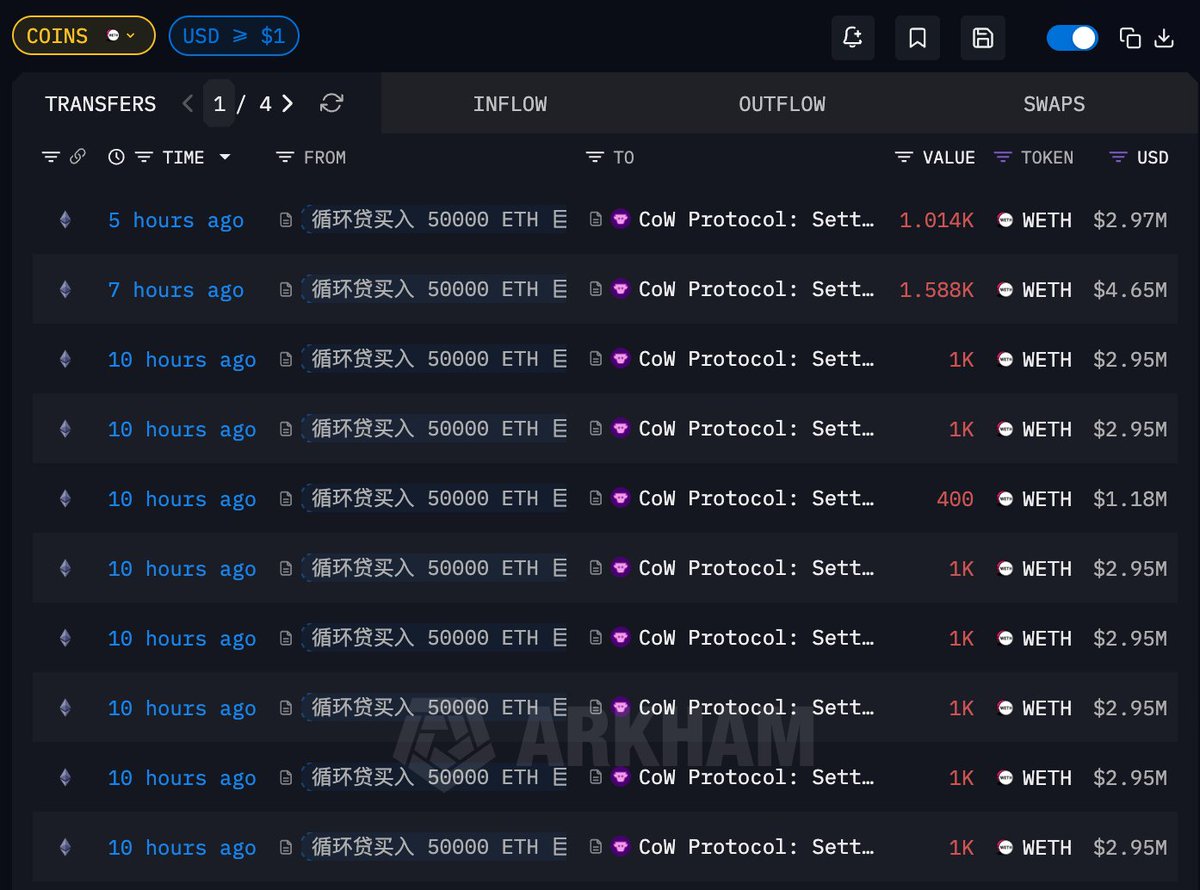Viewport: 1200px width, 890px height.
Task: Open the FROM column filter
Action: tap(285, 157)
